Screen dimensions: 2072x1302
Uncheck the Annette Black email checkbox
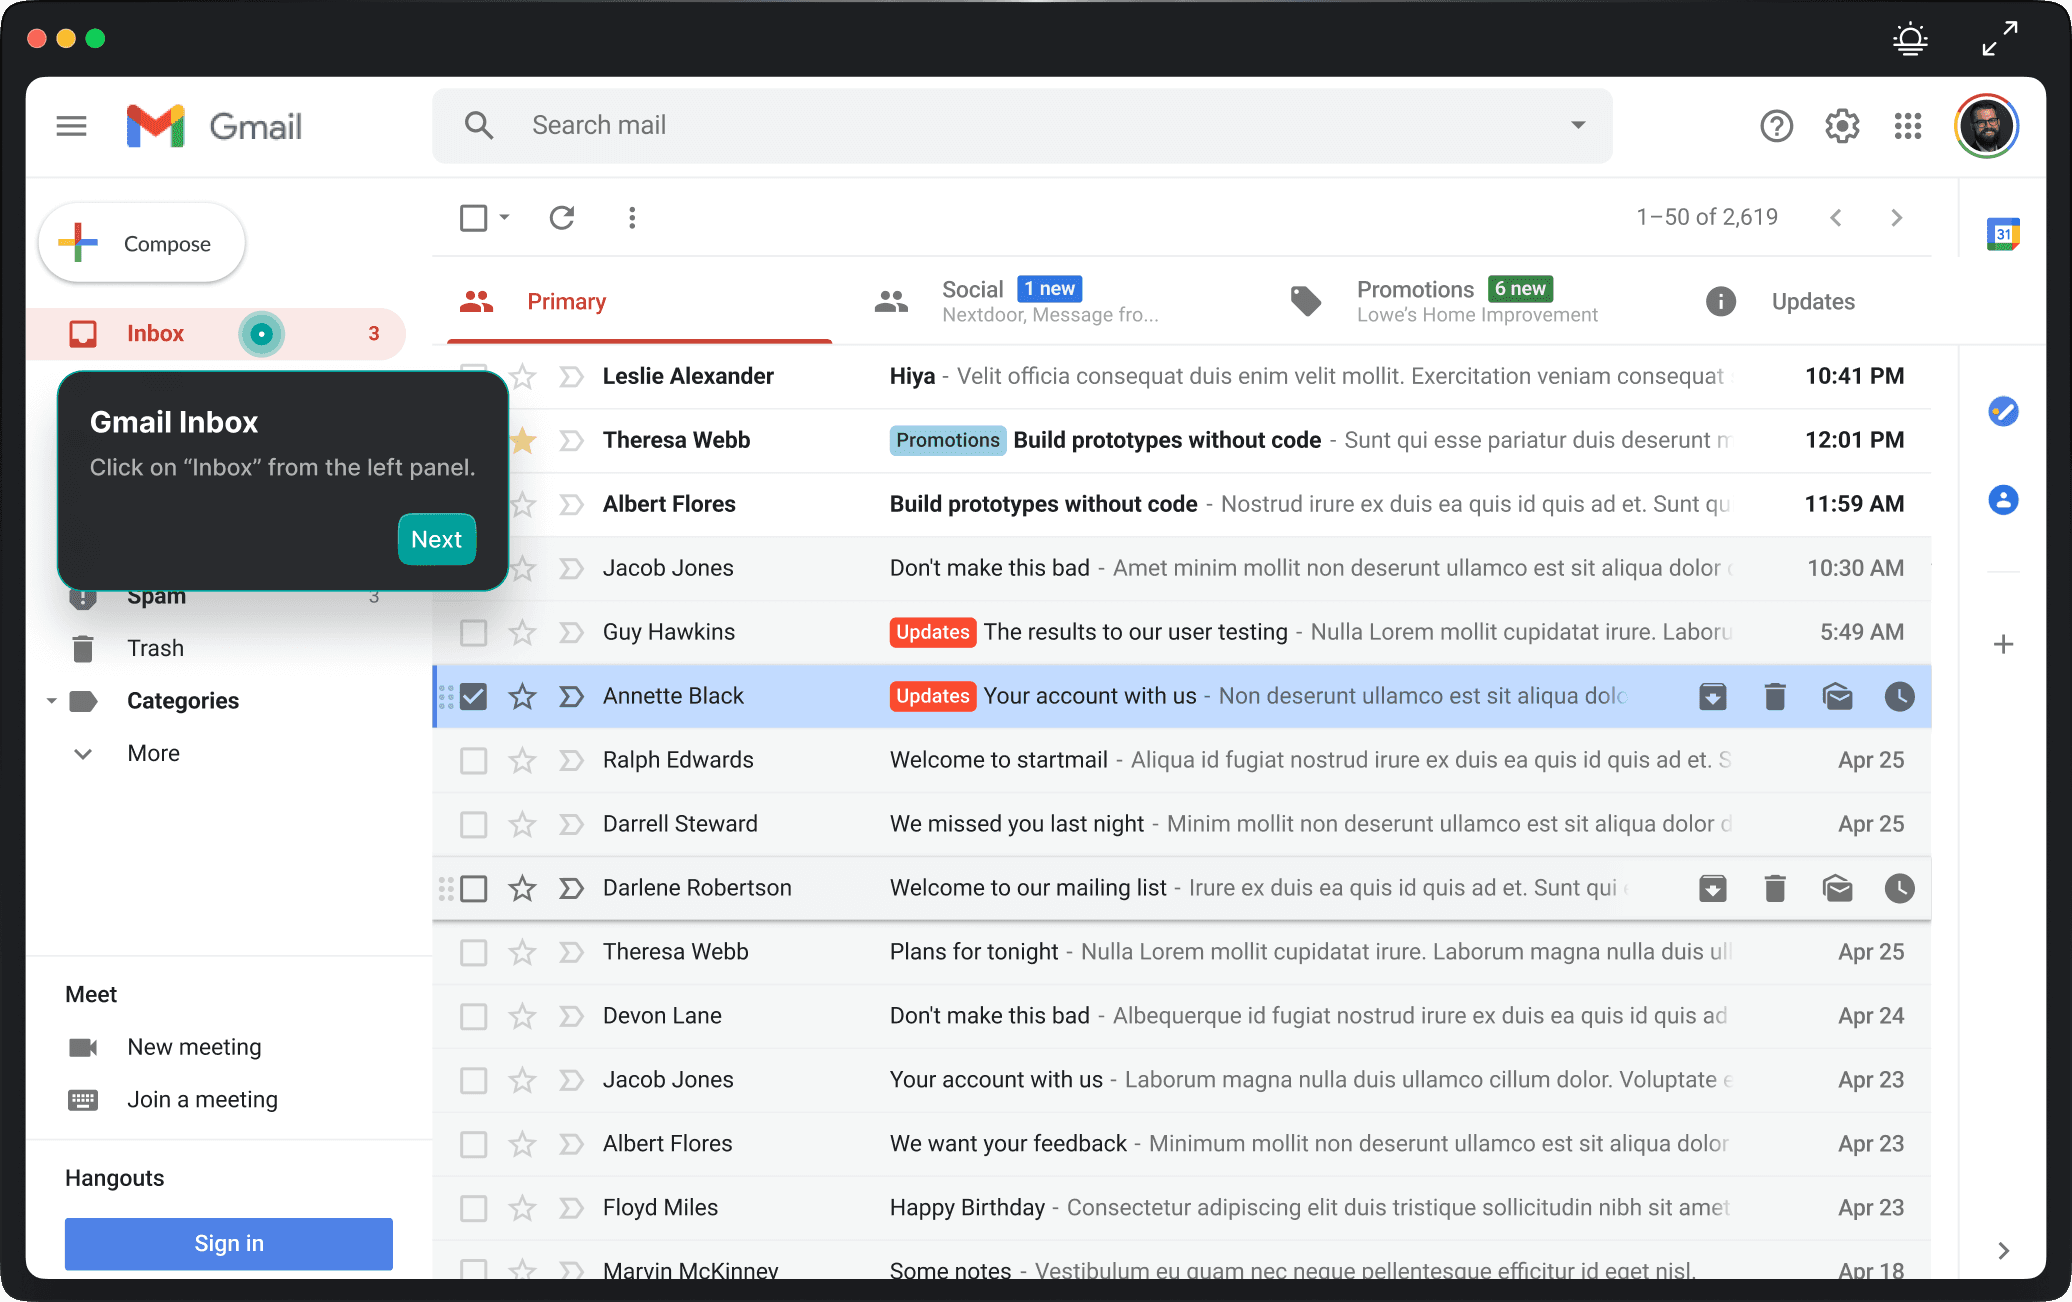[473, 696]
